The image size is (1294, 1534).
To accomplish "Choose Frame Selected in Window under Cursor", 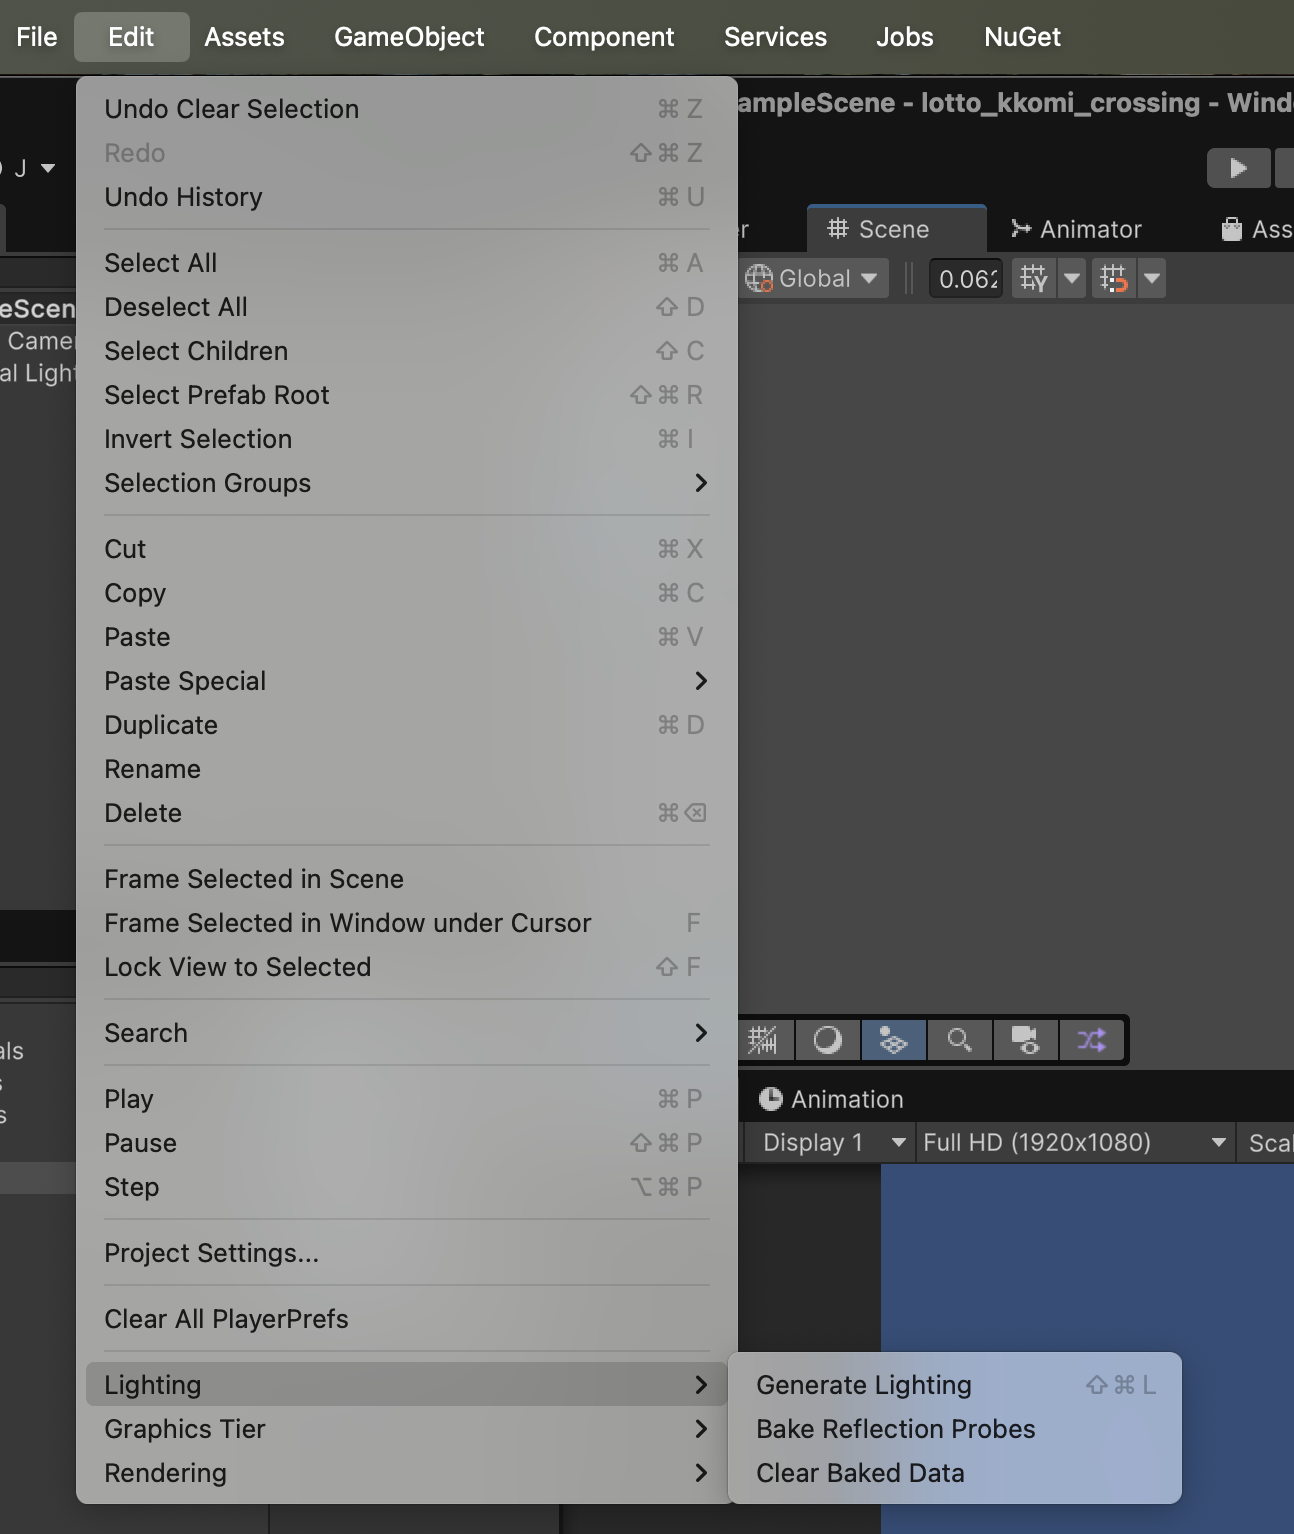I will [x=406, y=923].
